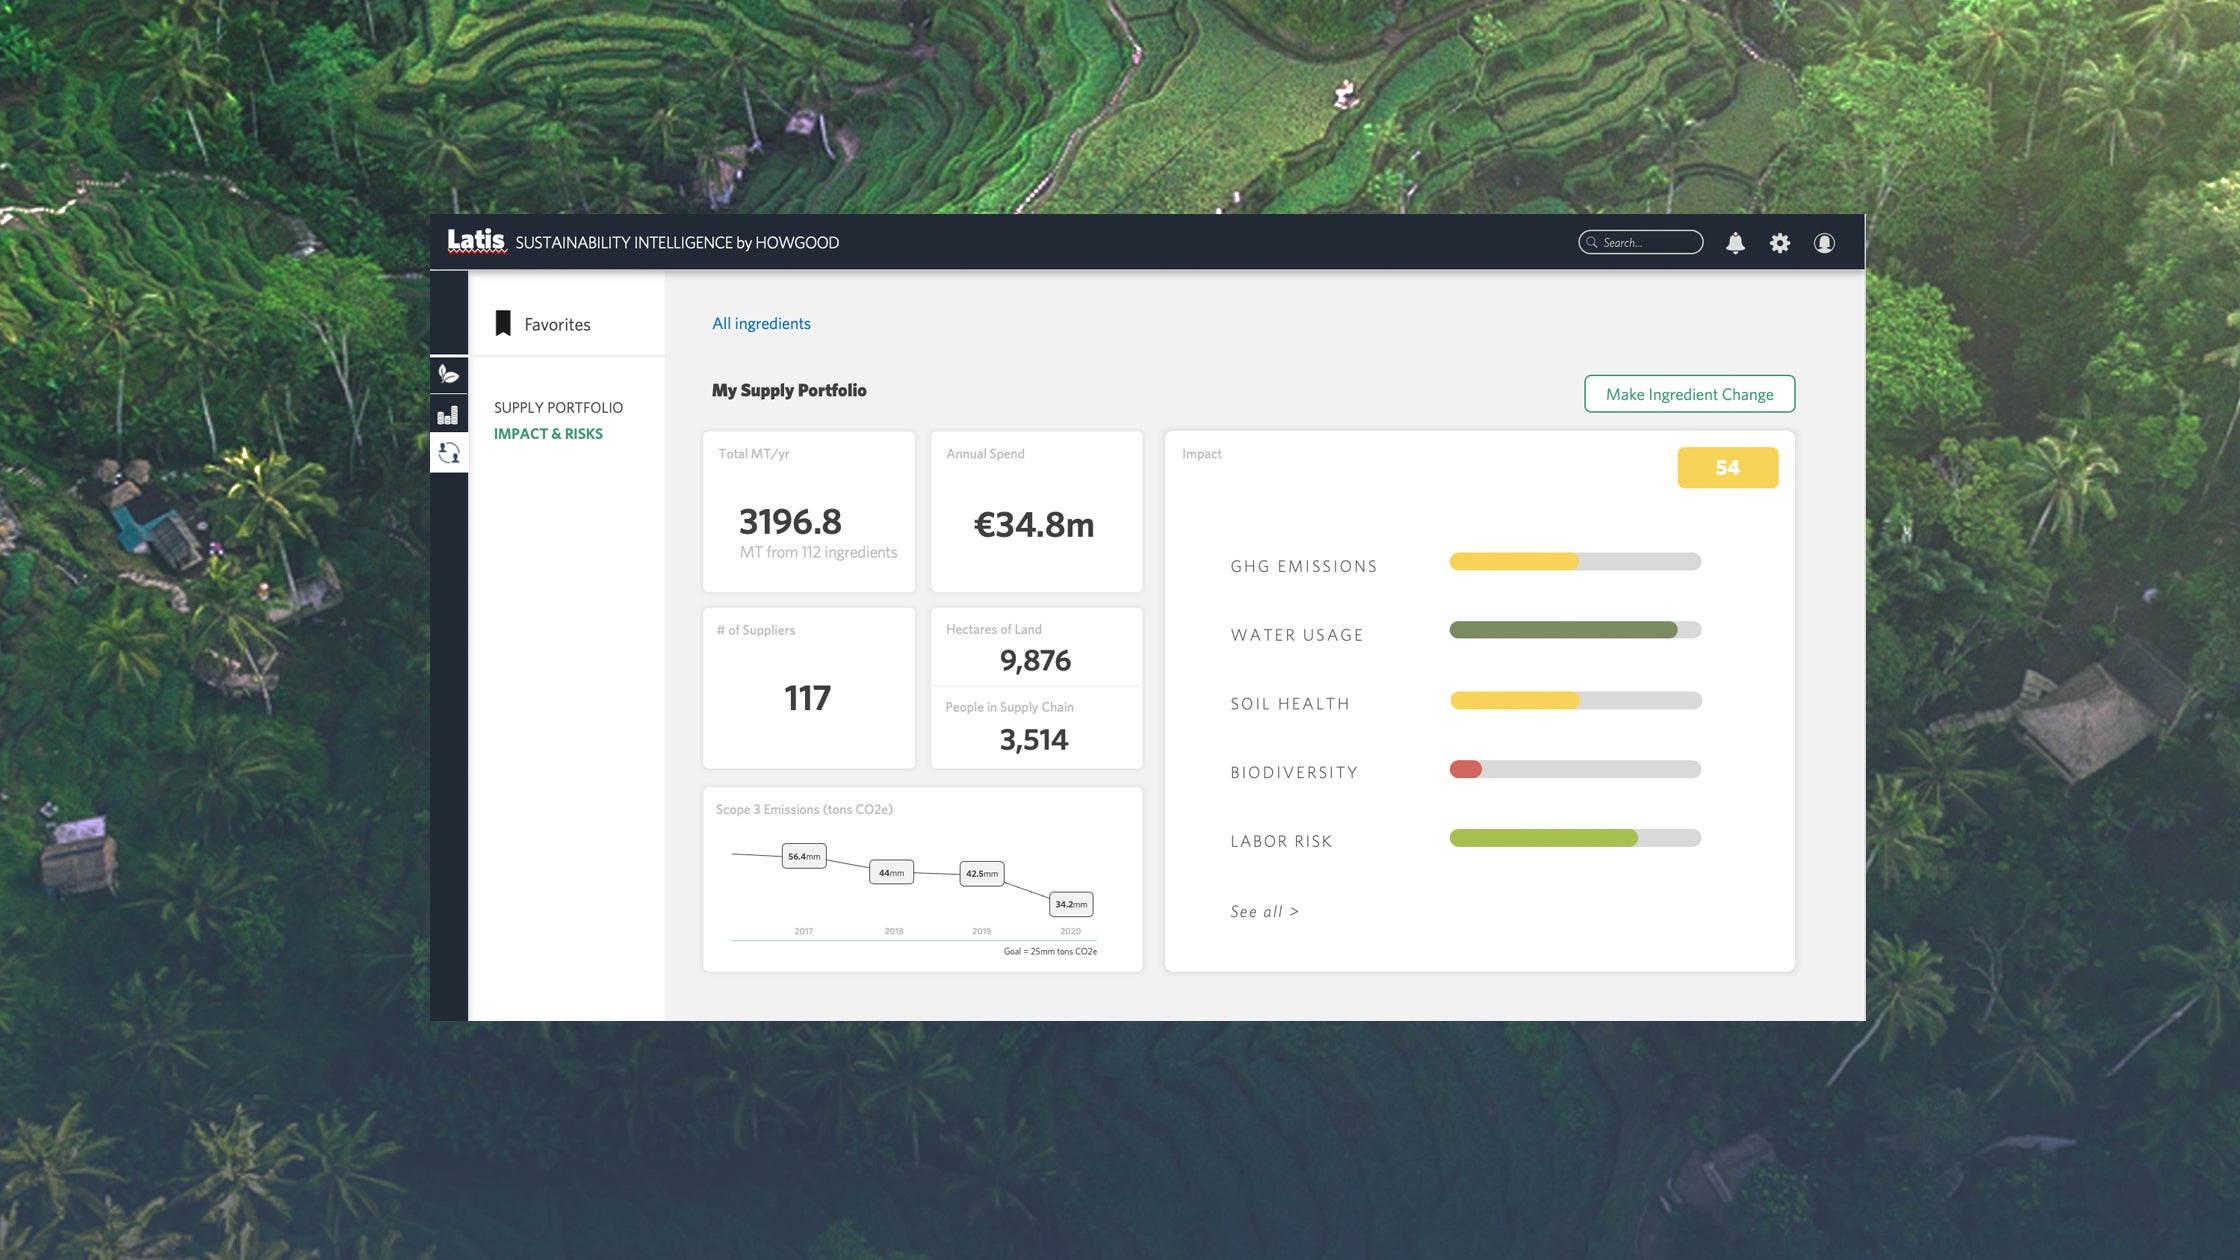The width and height of the screenshot is (2240, 1260).
Task: Click the search magnifier icon
Action: [1591, 242]
